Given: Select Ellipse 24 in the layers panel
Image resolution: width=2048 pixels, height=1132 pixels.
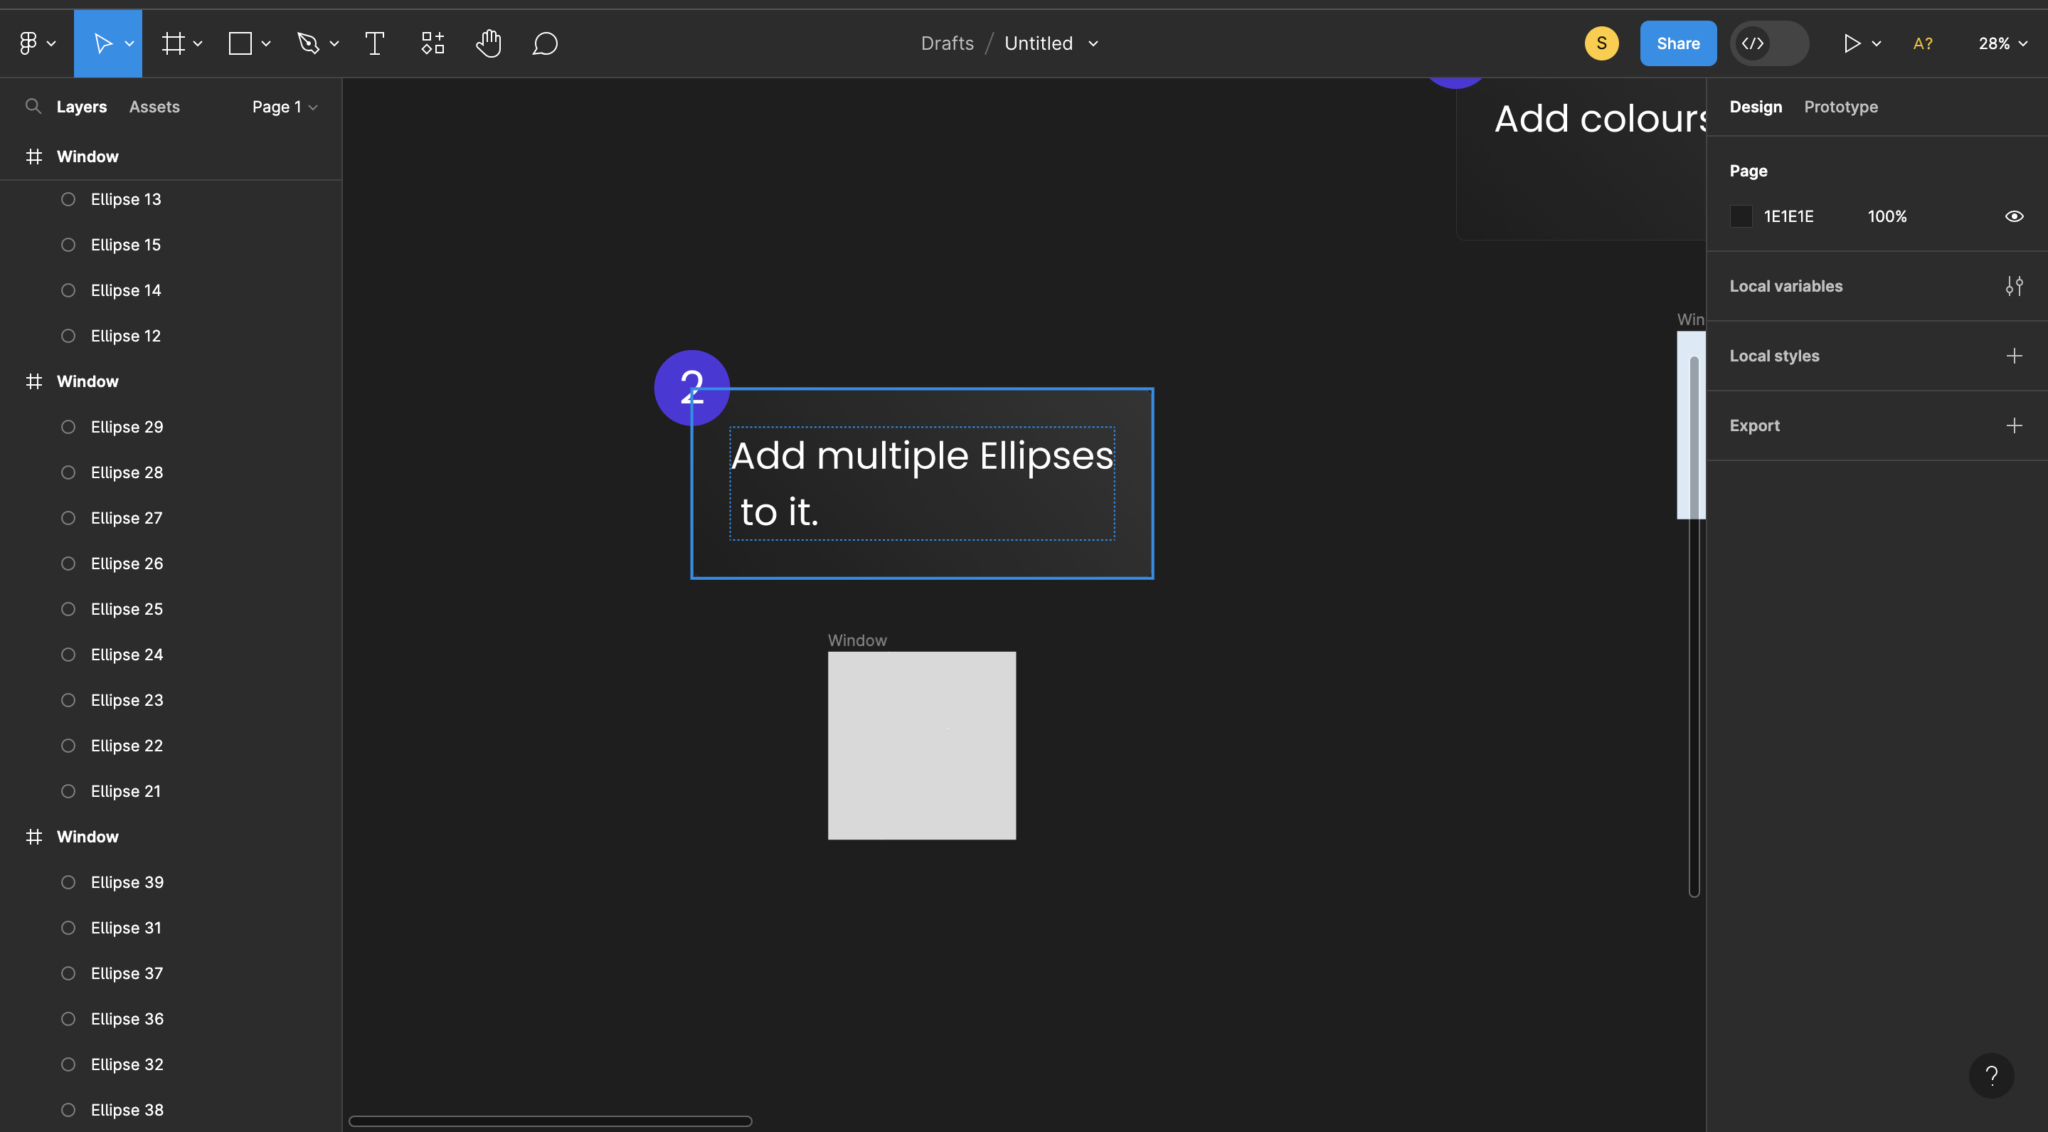Looking at the screenshot, I should point(127,654).
